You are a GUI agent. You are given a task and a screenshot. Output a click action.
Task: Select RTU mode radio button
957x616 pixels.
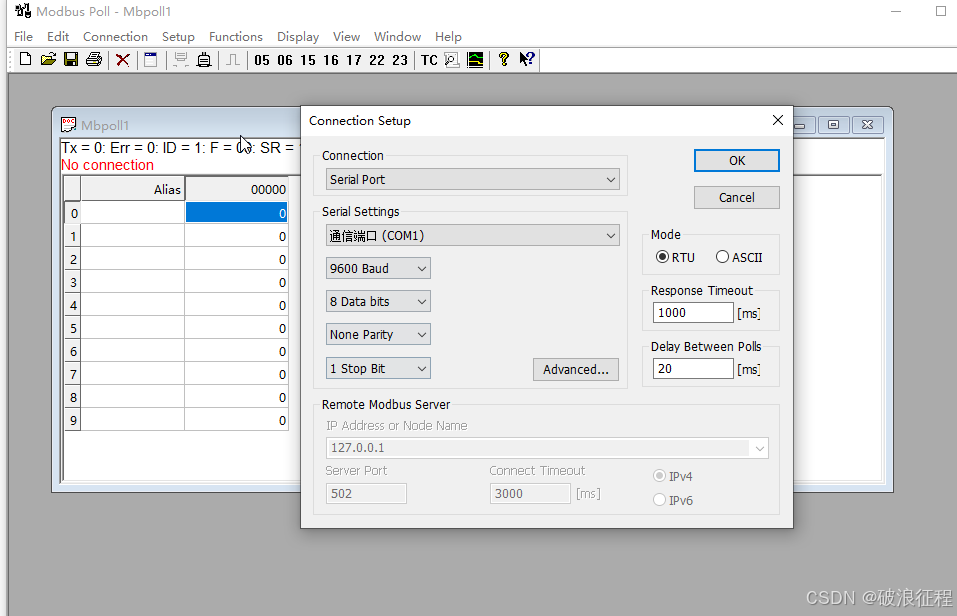(662, 257)
